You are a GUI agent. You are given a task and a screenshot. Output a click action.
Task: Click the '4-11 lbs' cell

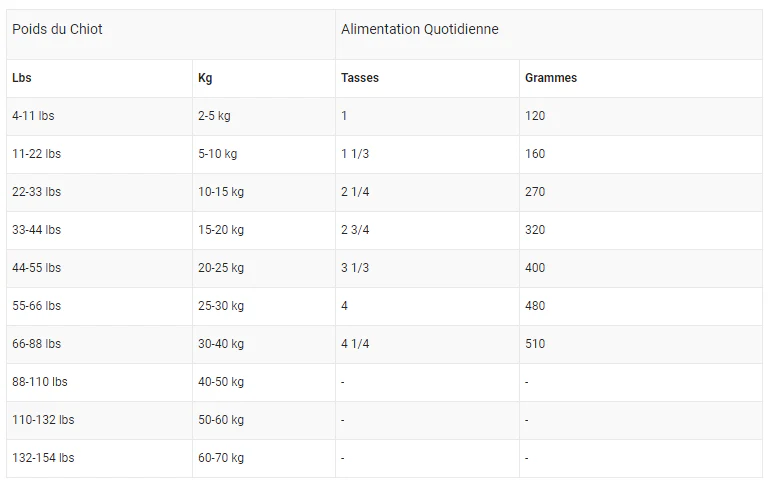click(33, 116)
